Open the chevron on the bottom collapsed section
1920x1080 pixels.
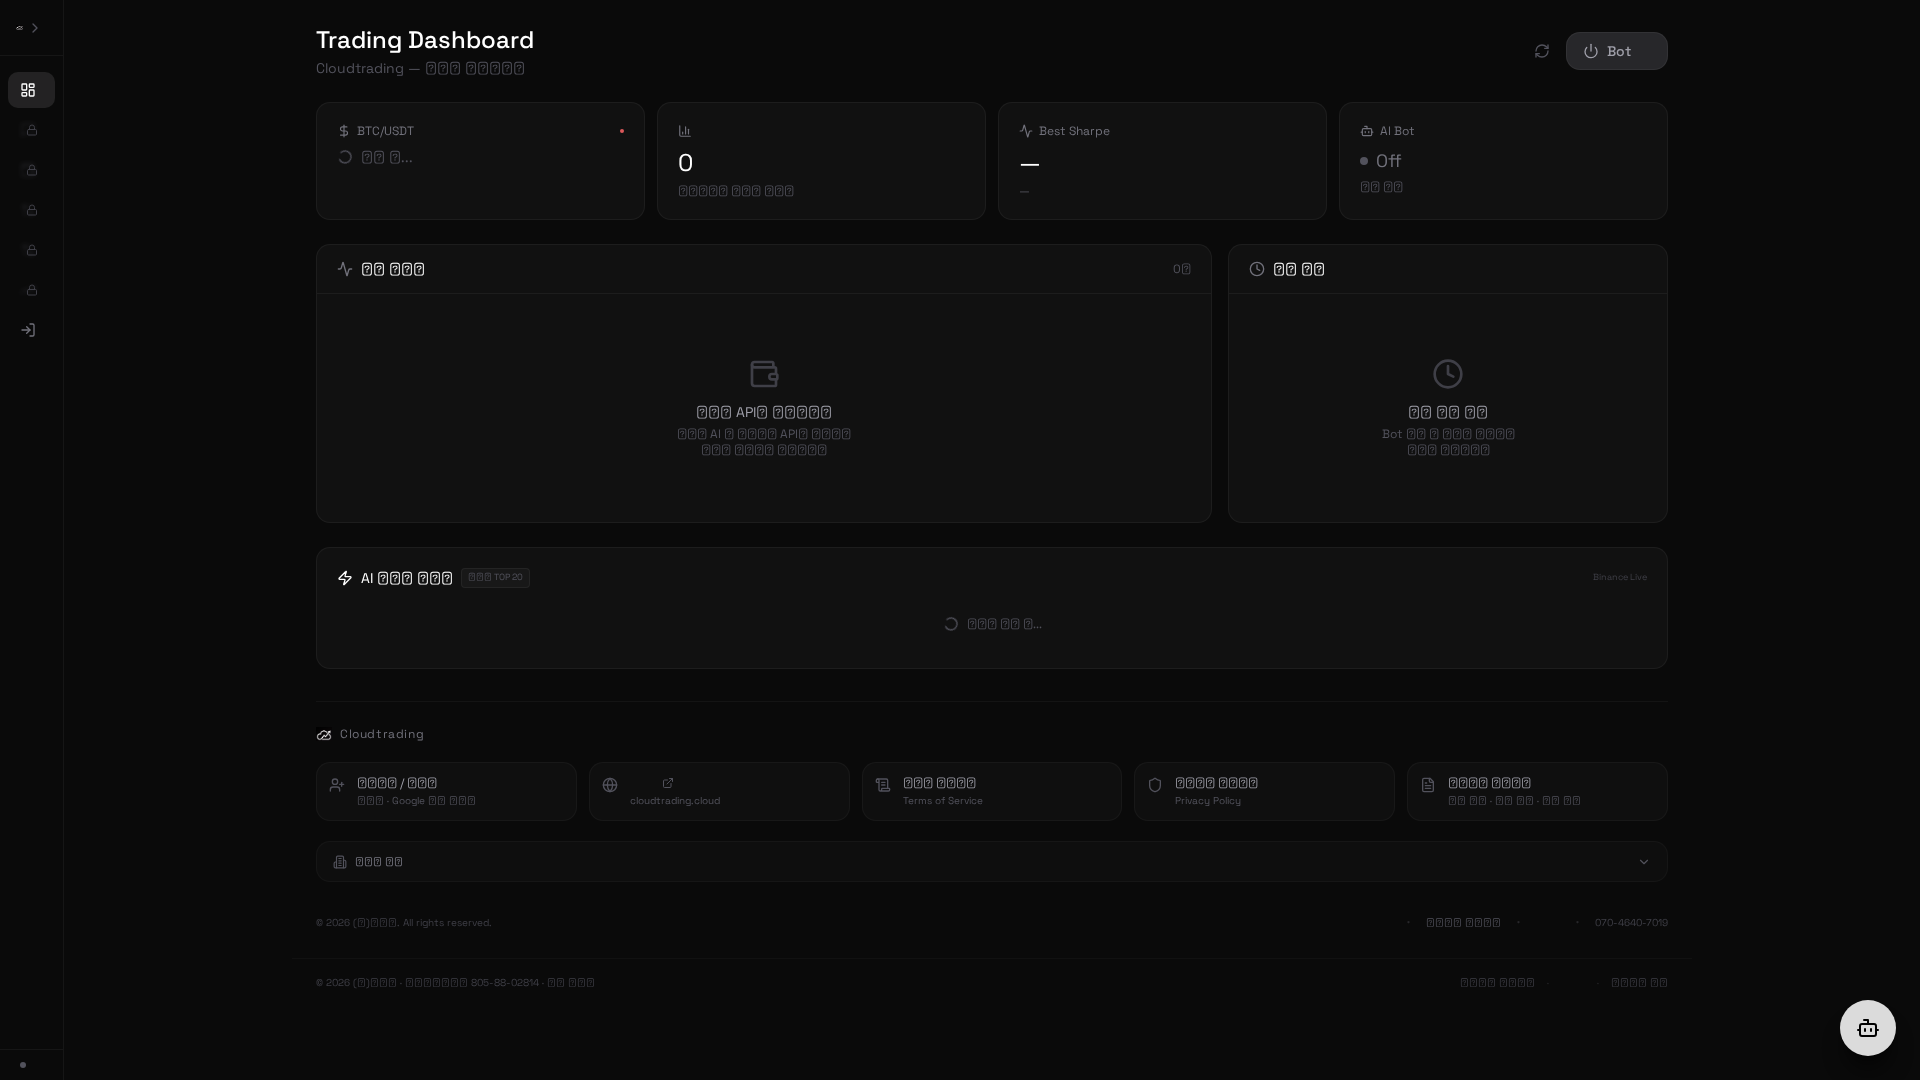[x=1644, y=861]
